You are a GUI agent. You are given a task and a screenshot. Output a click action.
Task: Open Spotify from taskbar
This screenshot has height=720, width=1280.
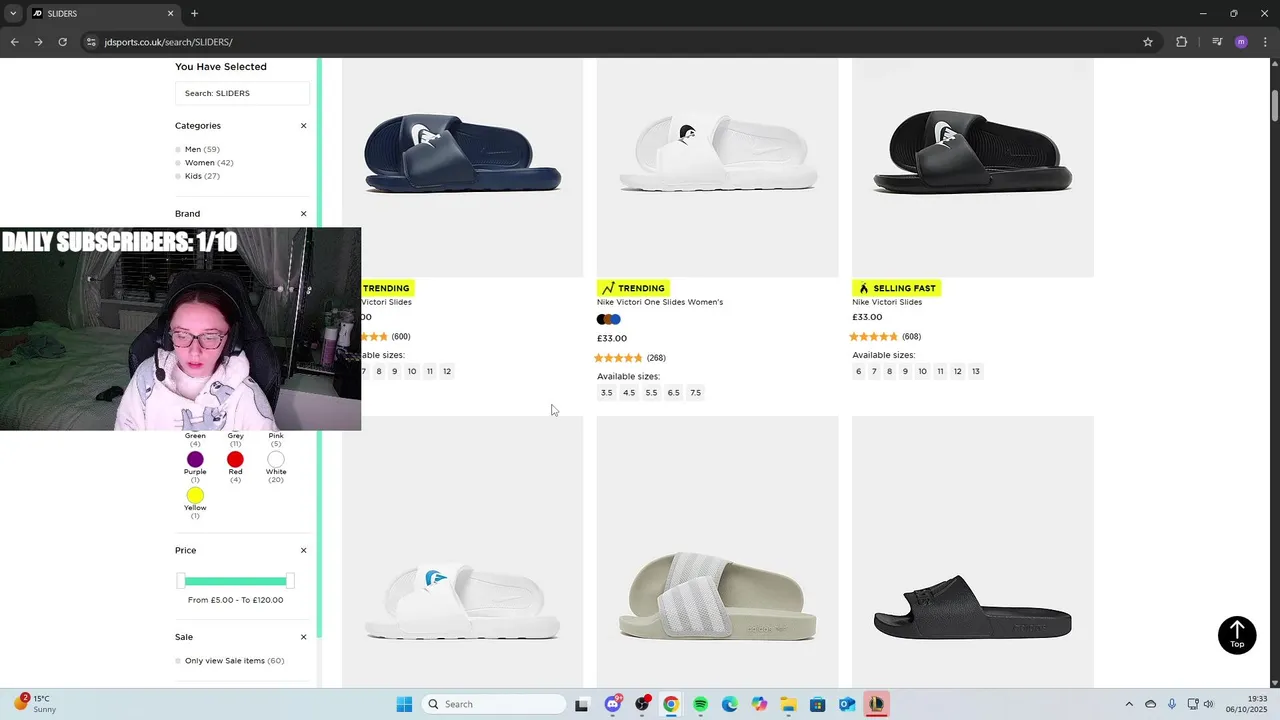[x=700, y=704]
